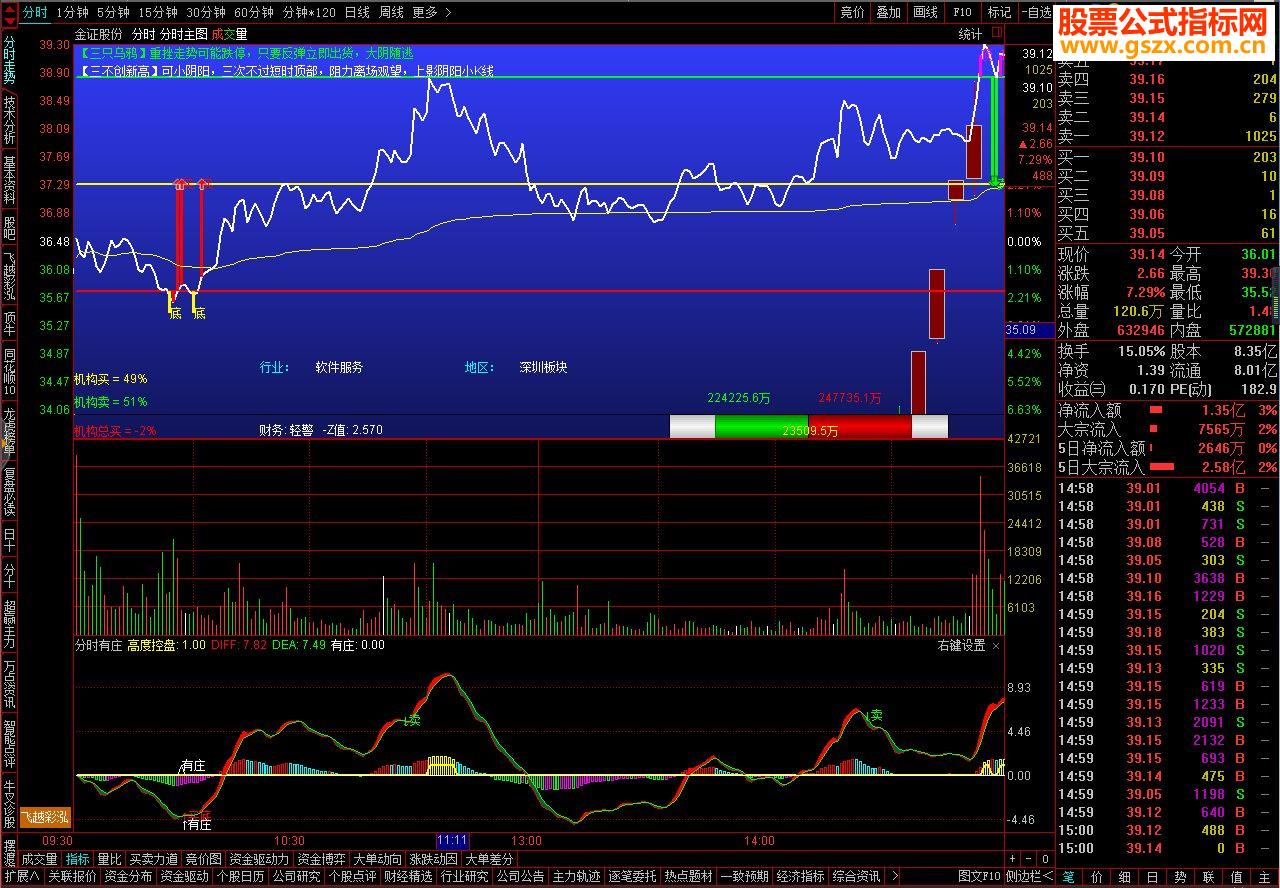Click the 标记 mark button

click(999, 12)
